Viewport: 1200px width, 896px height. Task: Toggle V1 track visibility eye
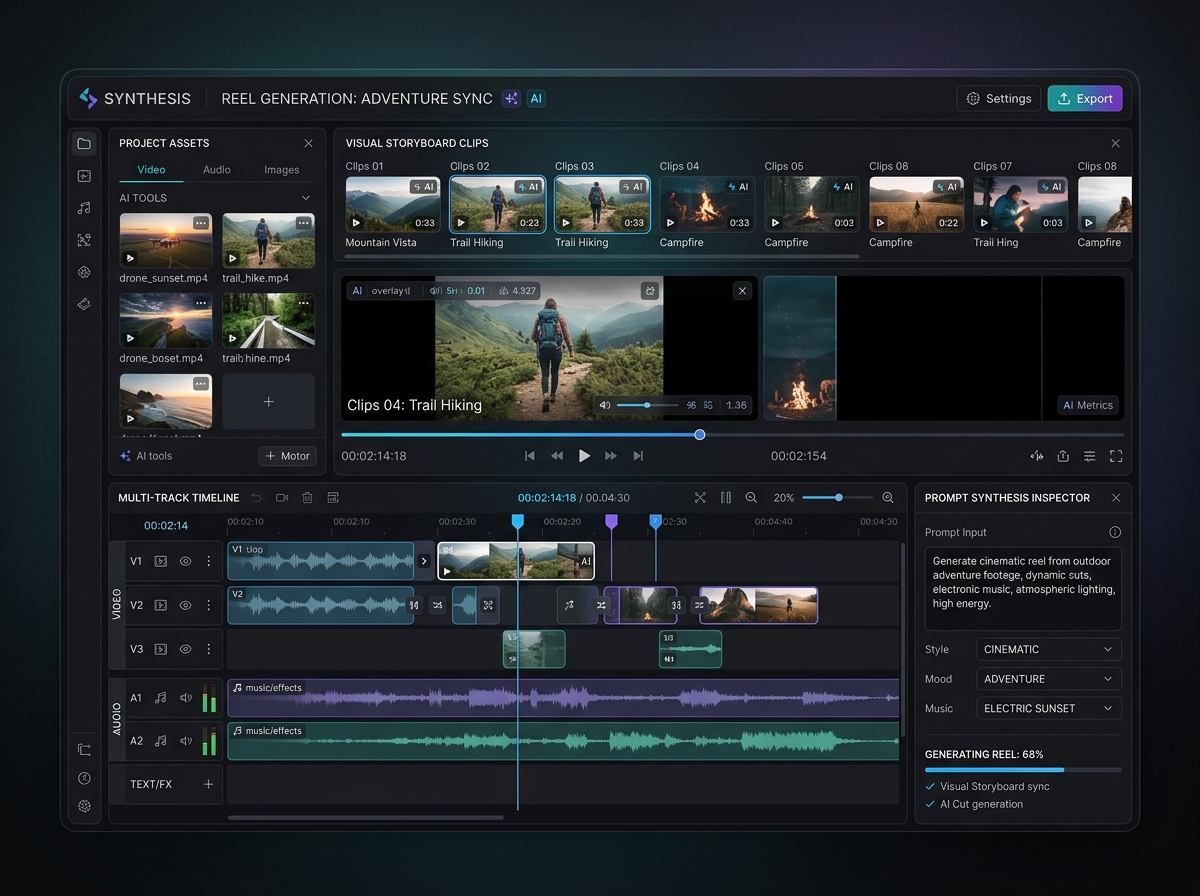pos(185,561)
